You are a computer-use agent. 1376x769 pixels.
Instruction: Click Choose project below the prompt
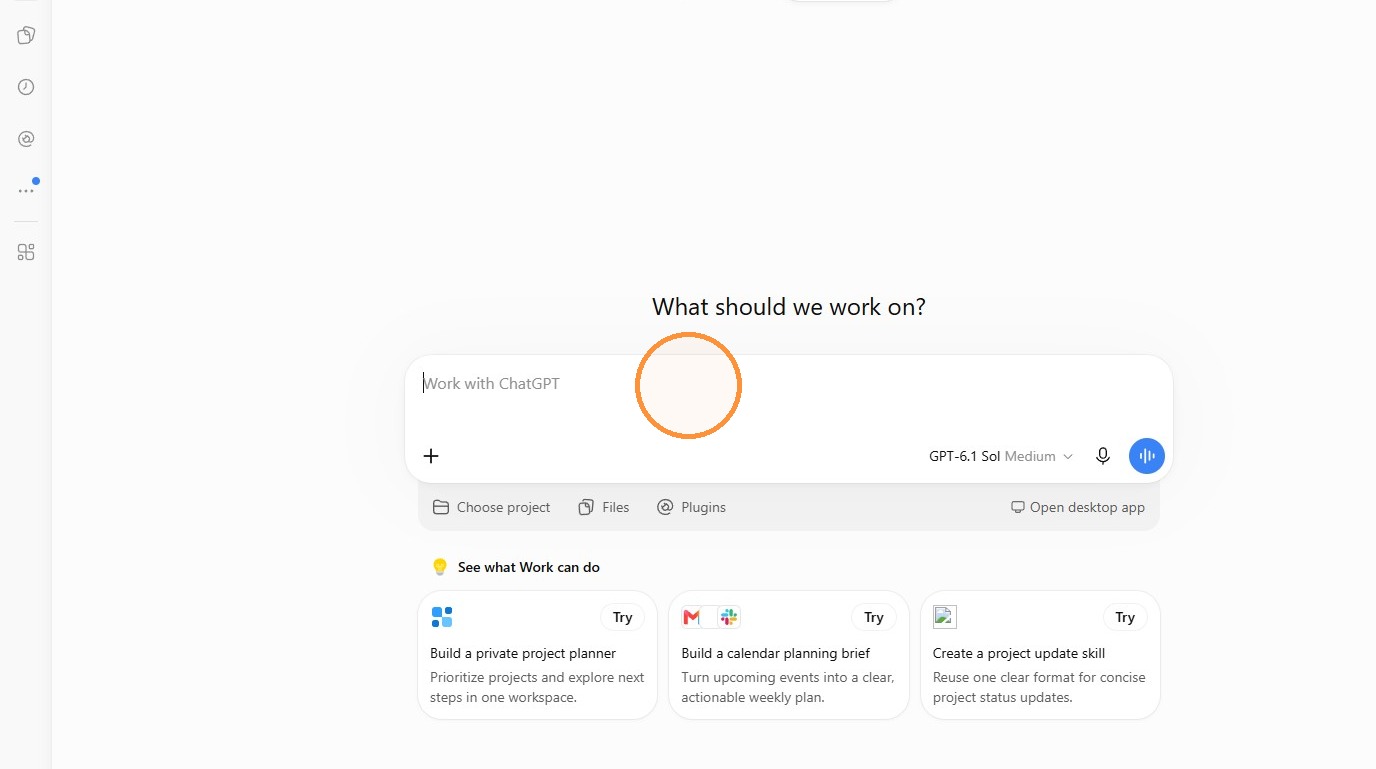coord(492,507)
